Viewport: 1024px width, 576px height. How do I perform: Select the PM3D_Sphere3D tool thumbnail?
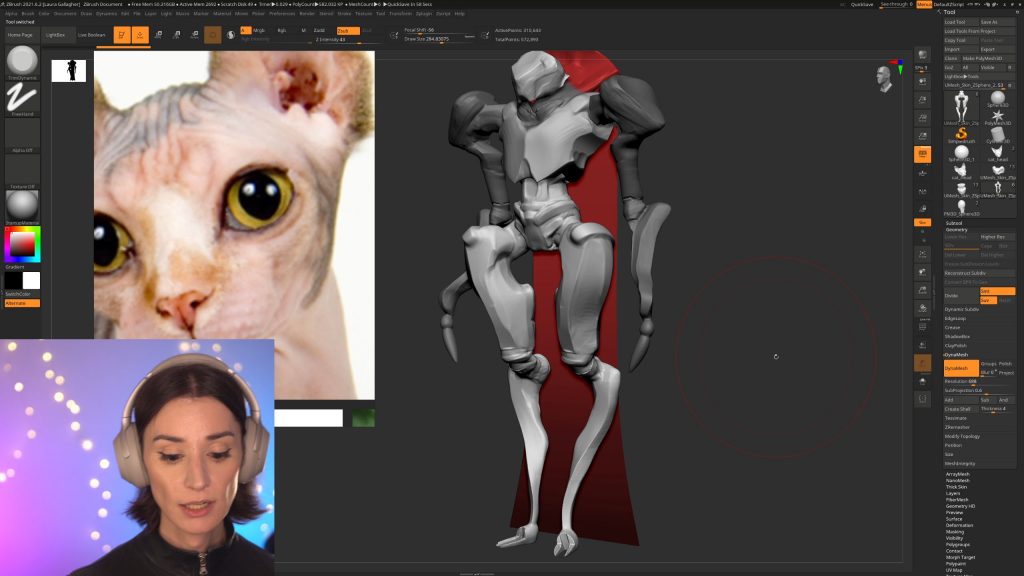(961, 207)
